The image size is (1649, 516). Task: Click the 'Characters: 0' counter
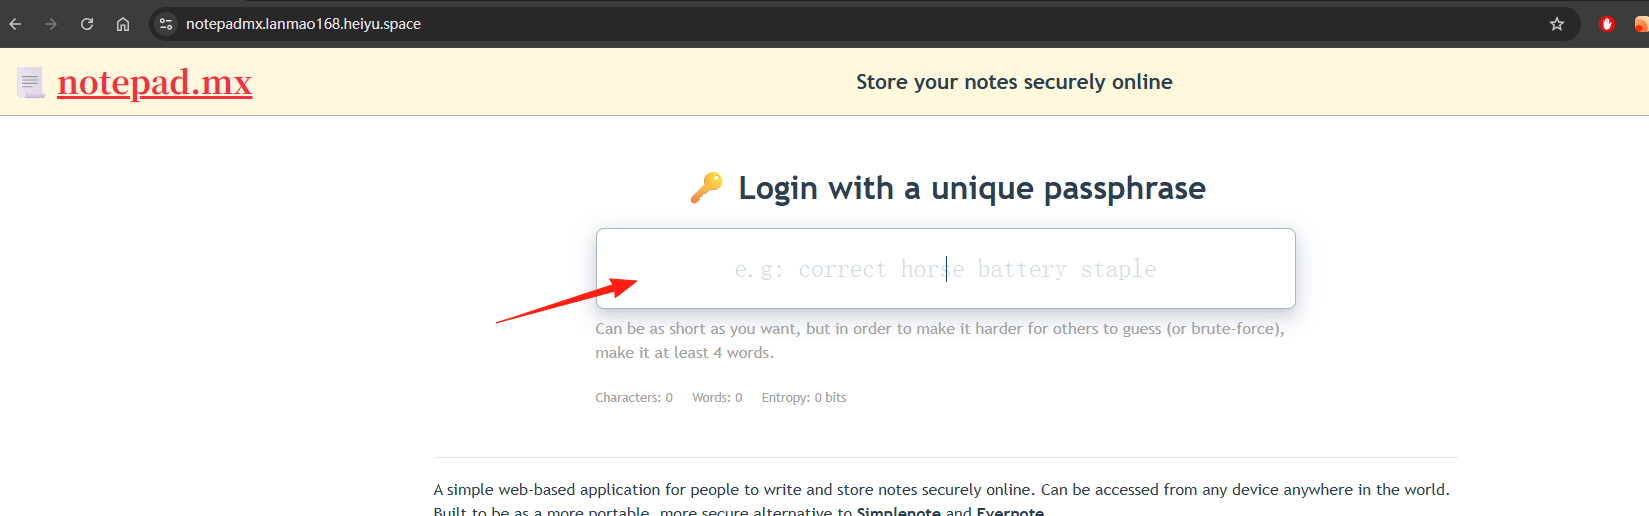634,397
